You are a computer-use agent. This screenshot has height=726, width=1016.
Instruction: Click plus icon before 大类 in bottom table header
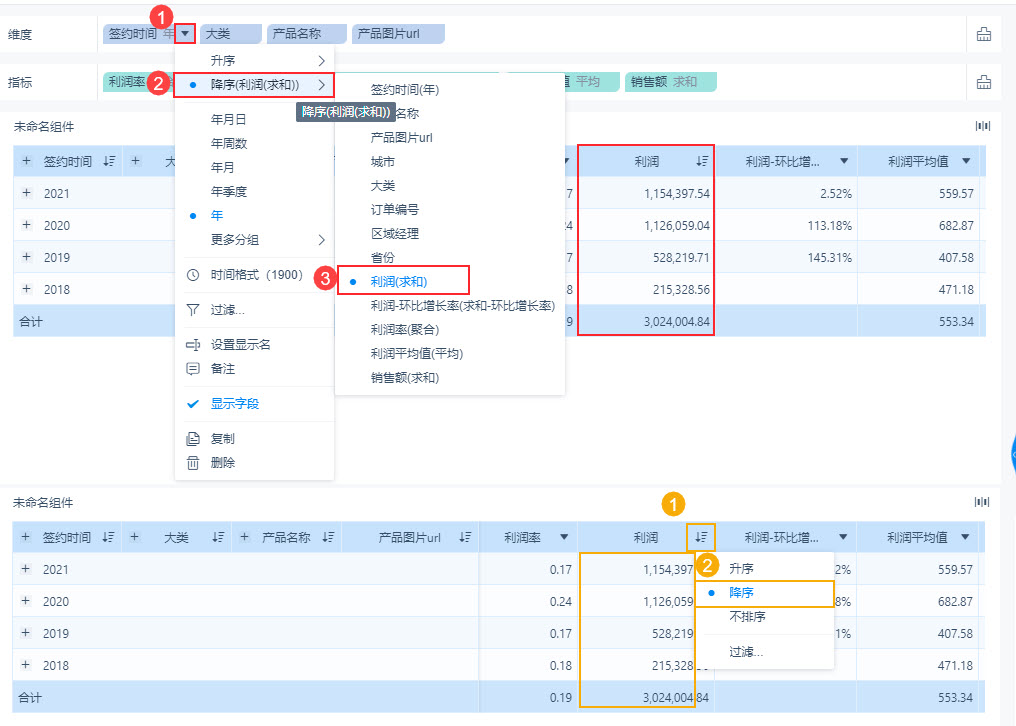[x=134, y=537]
